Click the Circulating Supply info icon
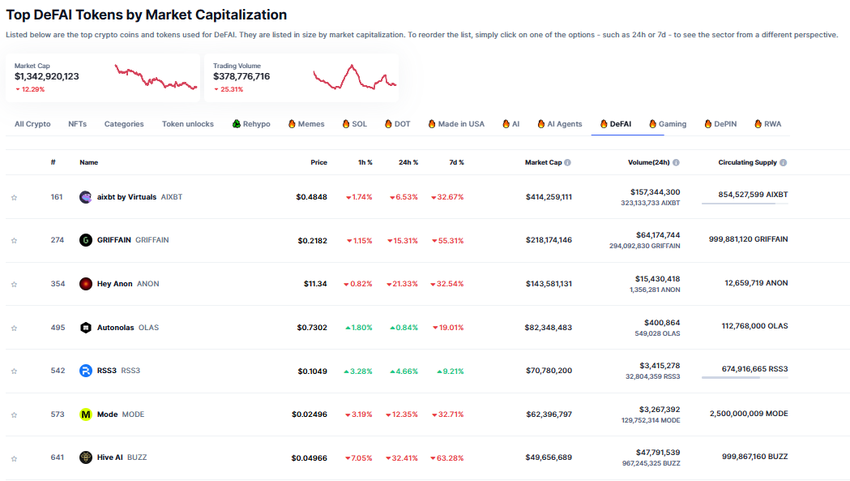 coord(783,162)
